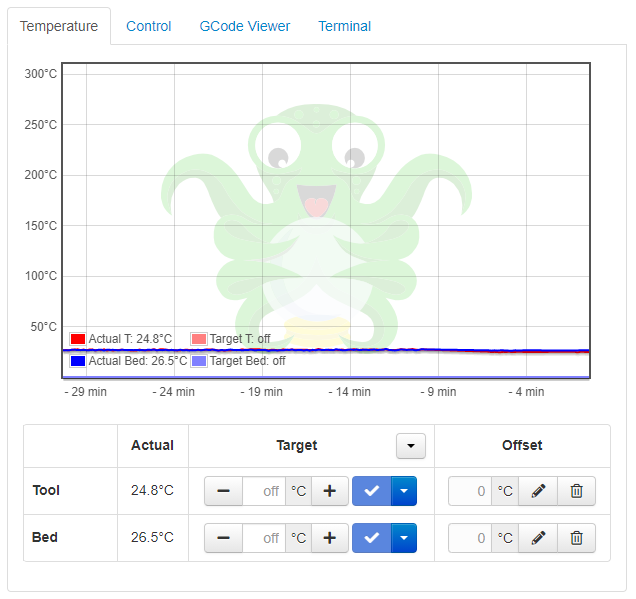Switch to the Control tab

click(148, 26)
